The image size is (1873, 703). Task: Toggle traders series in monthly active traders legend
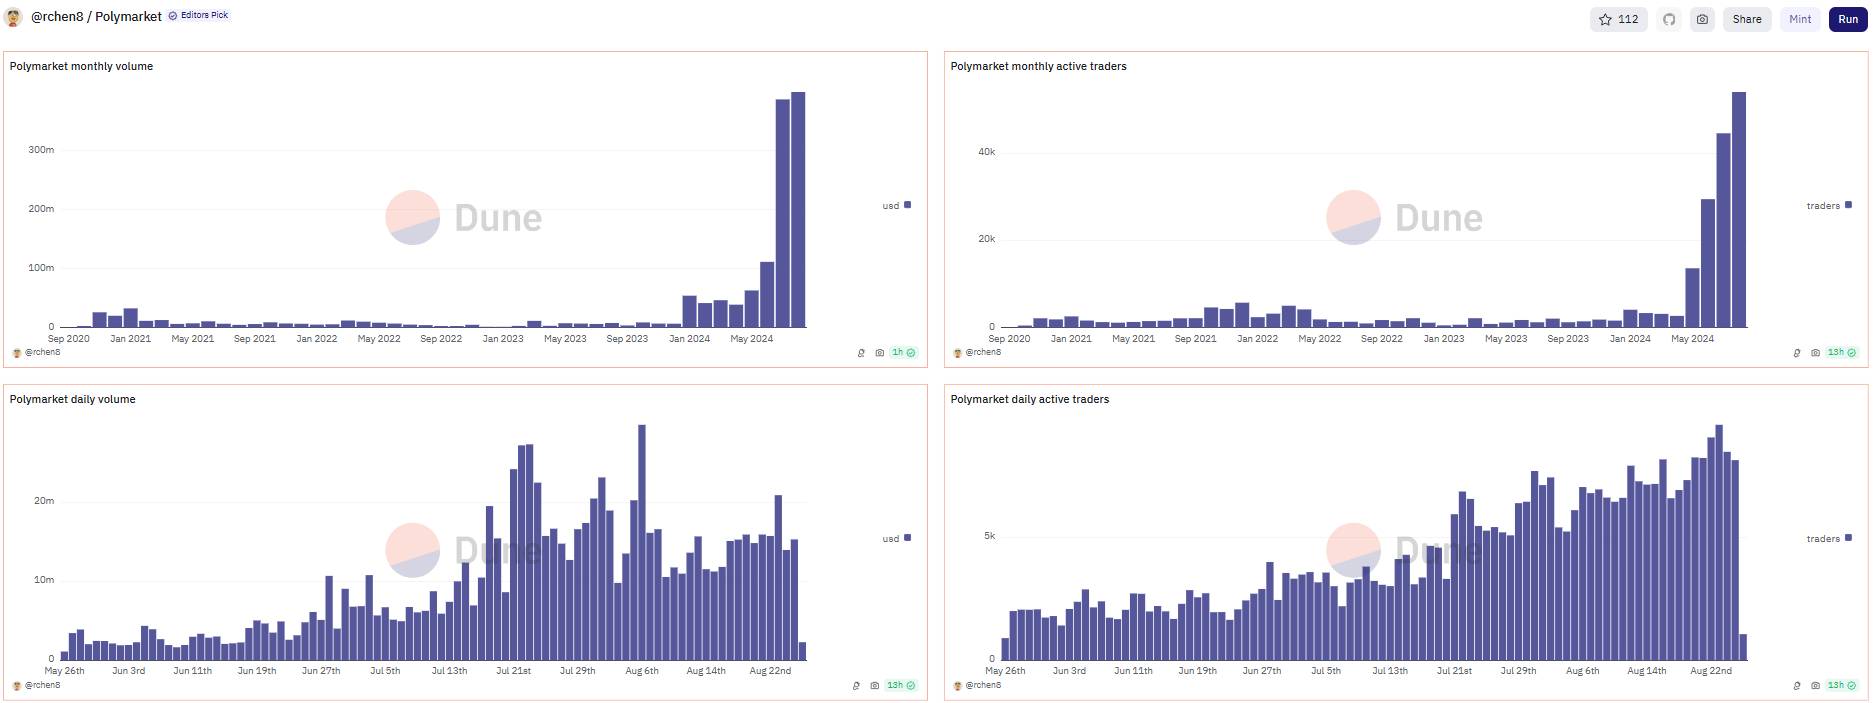click(x=1828, y=206)
